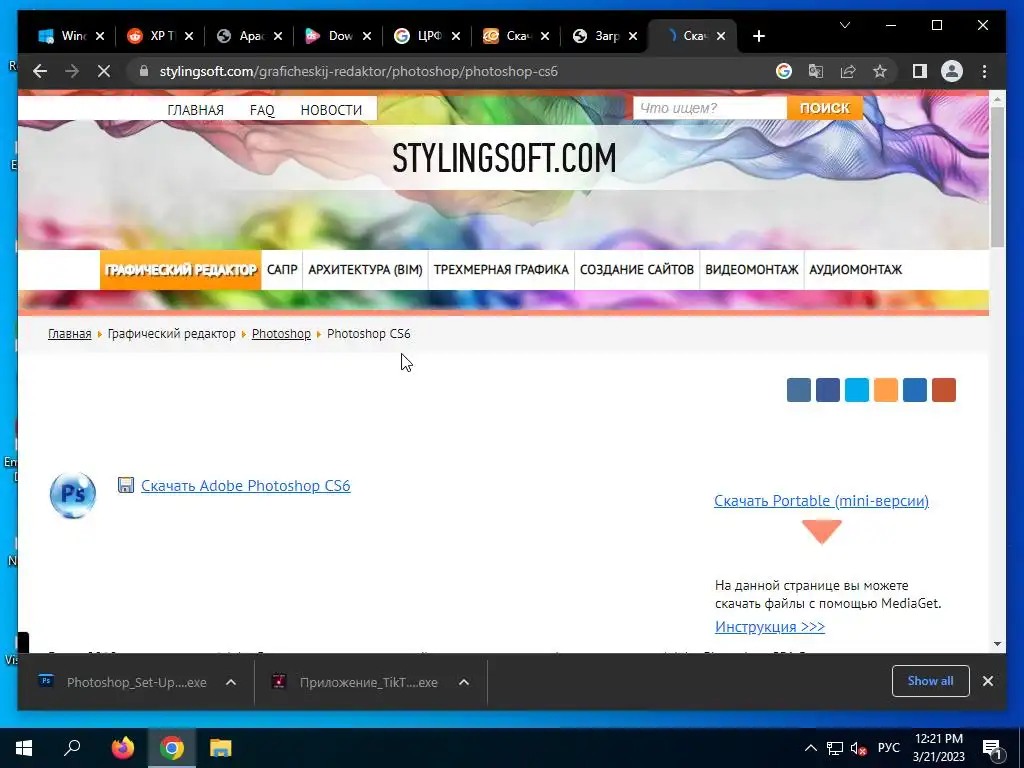Bookmark this page with the star icon
The width and height of the screenshot is (1024, 768).
click(x=880, y=71)
